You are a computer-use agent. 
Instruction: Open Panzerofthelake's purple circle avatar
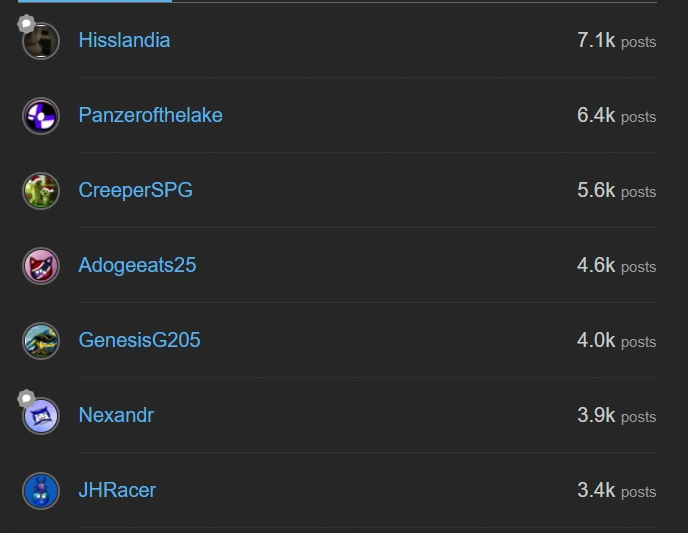pyautogui.click(x=41, y=116)
